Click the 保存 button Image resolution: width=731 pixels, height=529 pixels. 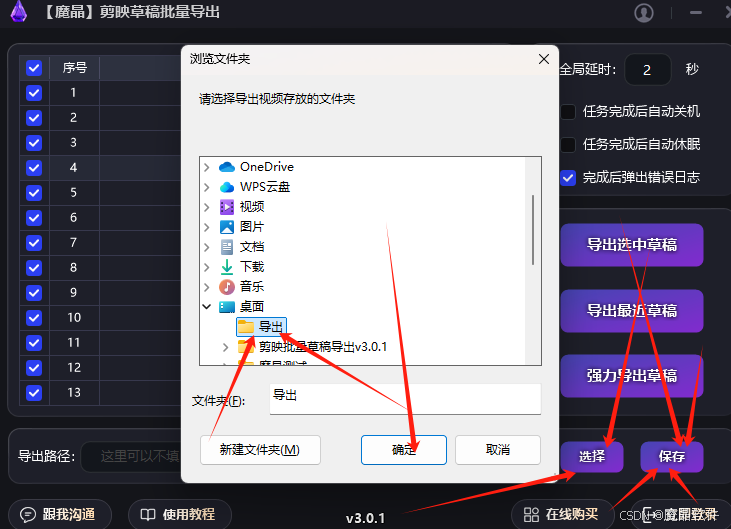click(672, 456)
